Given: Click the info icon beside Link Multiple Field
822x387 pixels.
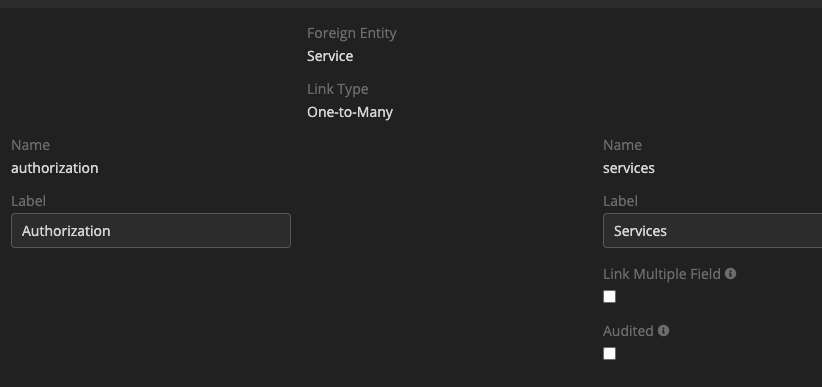Looking at the screenshot, I should point(731,274).
